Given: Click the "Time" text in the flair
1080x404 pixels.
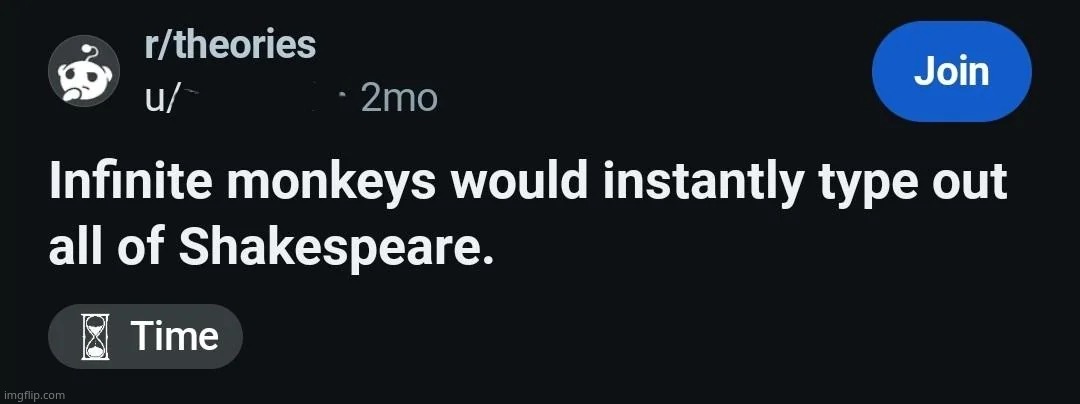Looking at the screenshot, I should click(174, 337).
